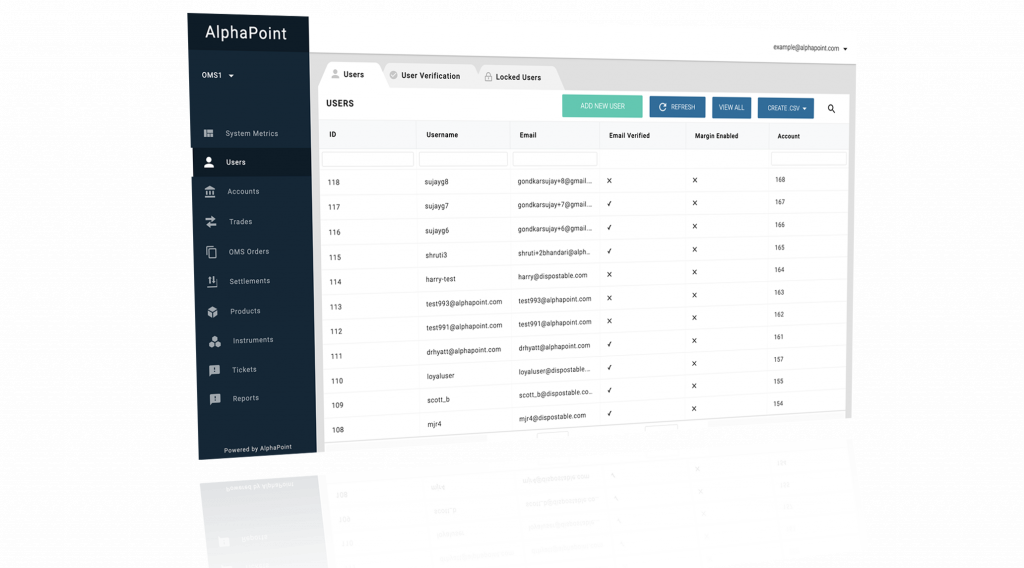
Task: Click the ID filter input field
Action: [367, 159]
